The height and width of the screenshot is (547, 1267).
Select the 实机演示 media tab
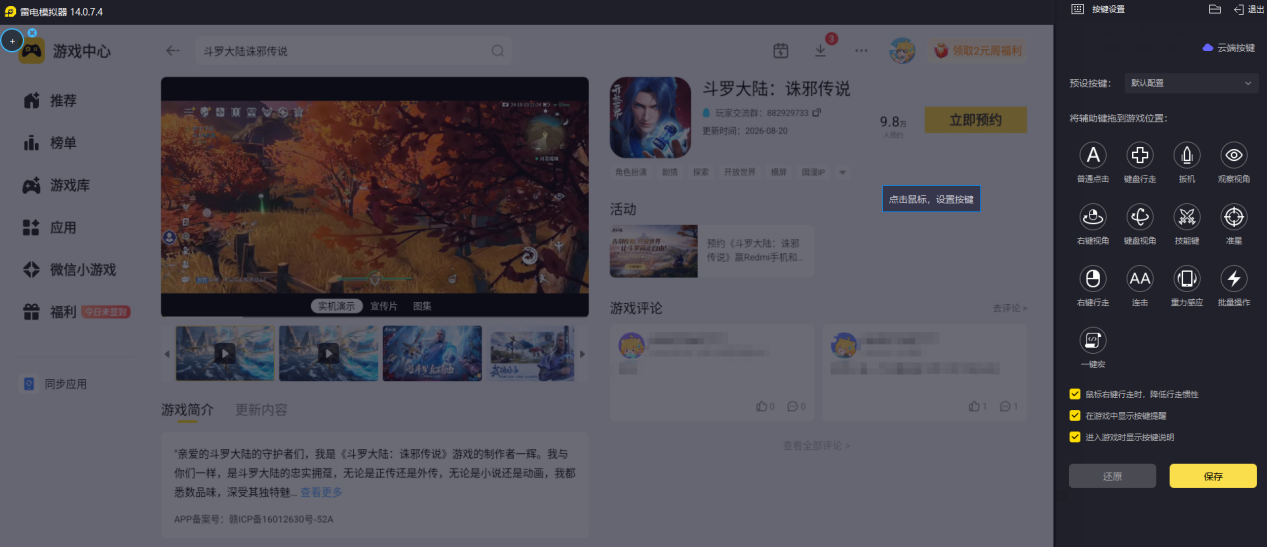coord(335,306)
